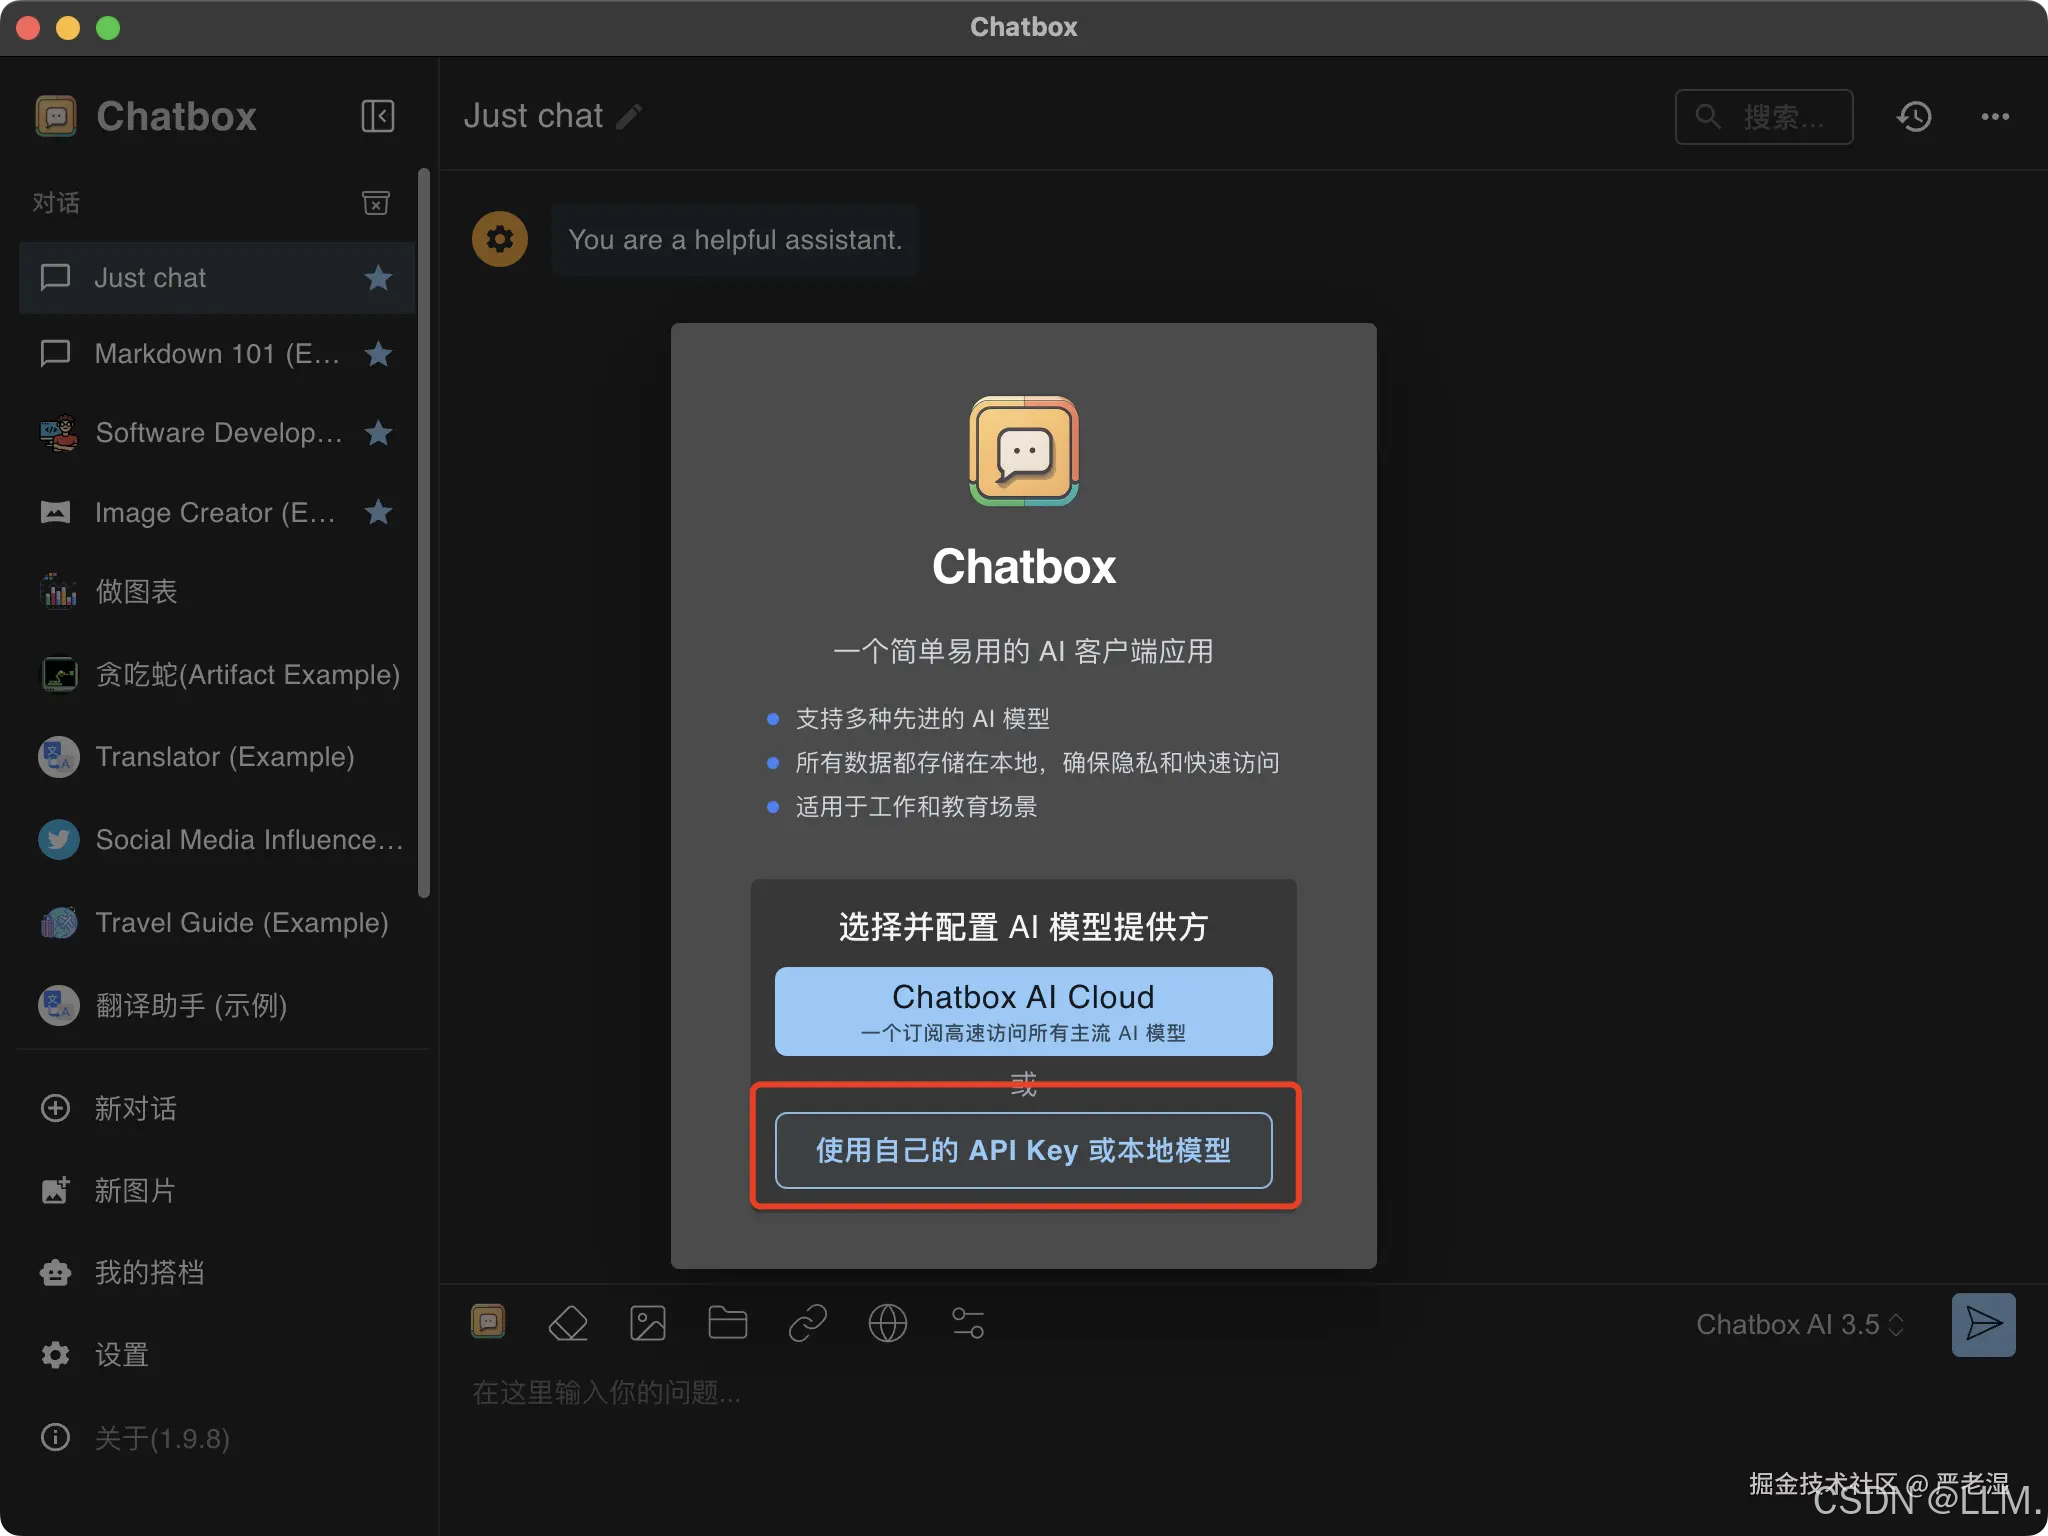Viewport: 2048px width, 1536px height.
Task: Click the folder icon to attach a file
Action: (x=727, y=1323)
